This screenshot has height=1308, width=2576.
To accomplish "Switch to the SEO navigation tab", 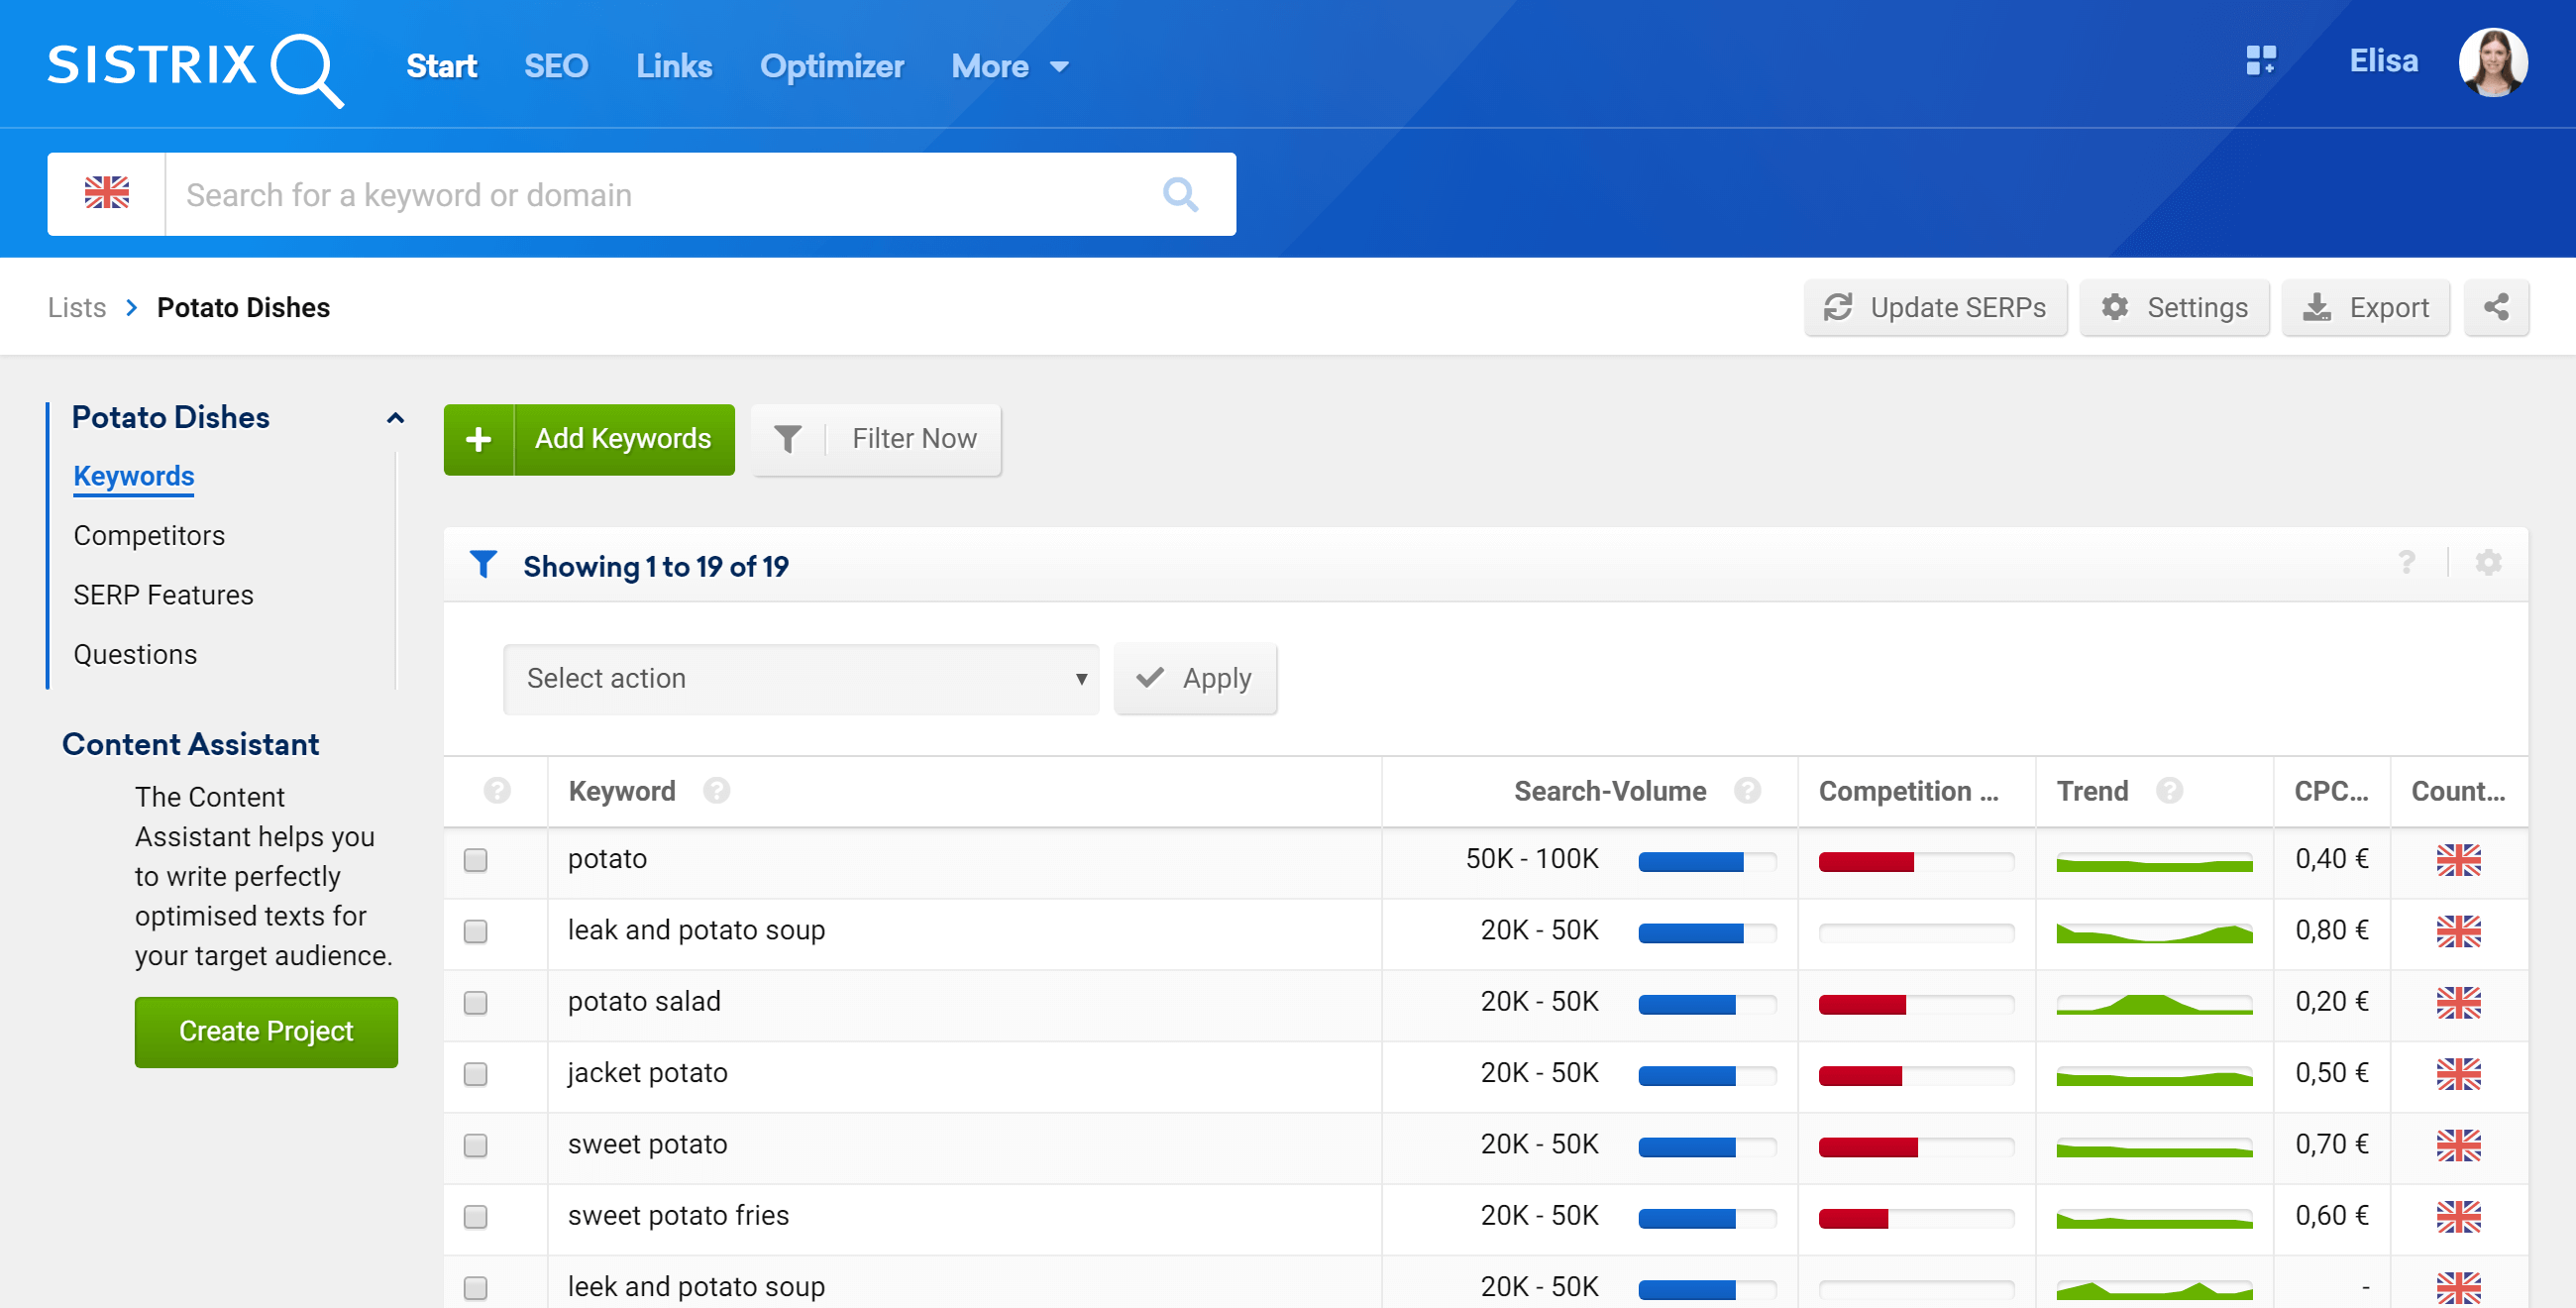I will (556, 66).
